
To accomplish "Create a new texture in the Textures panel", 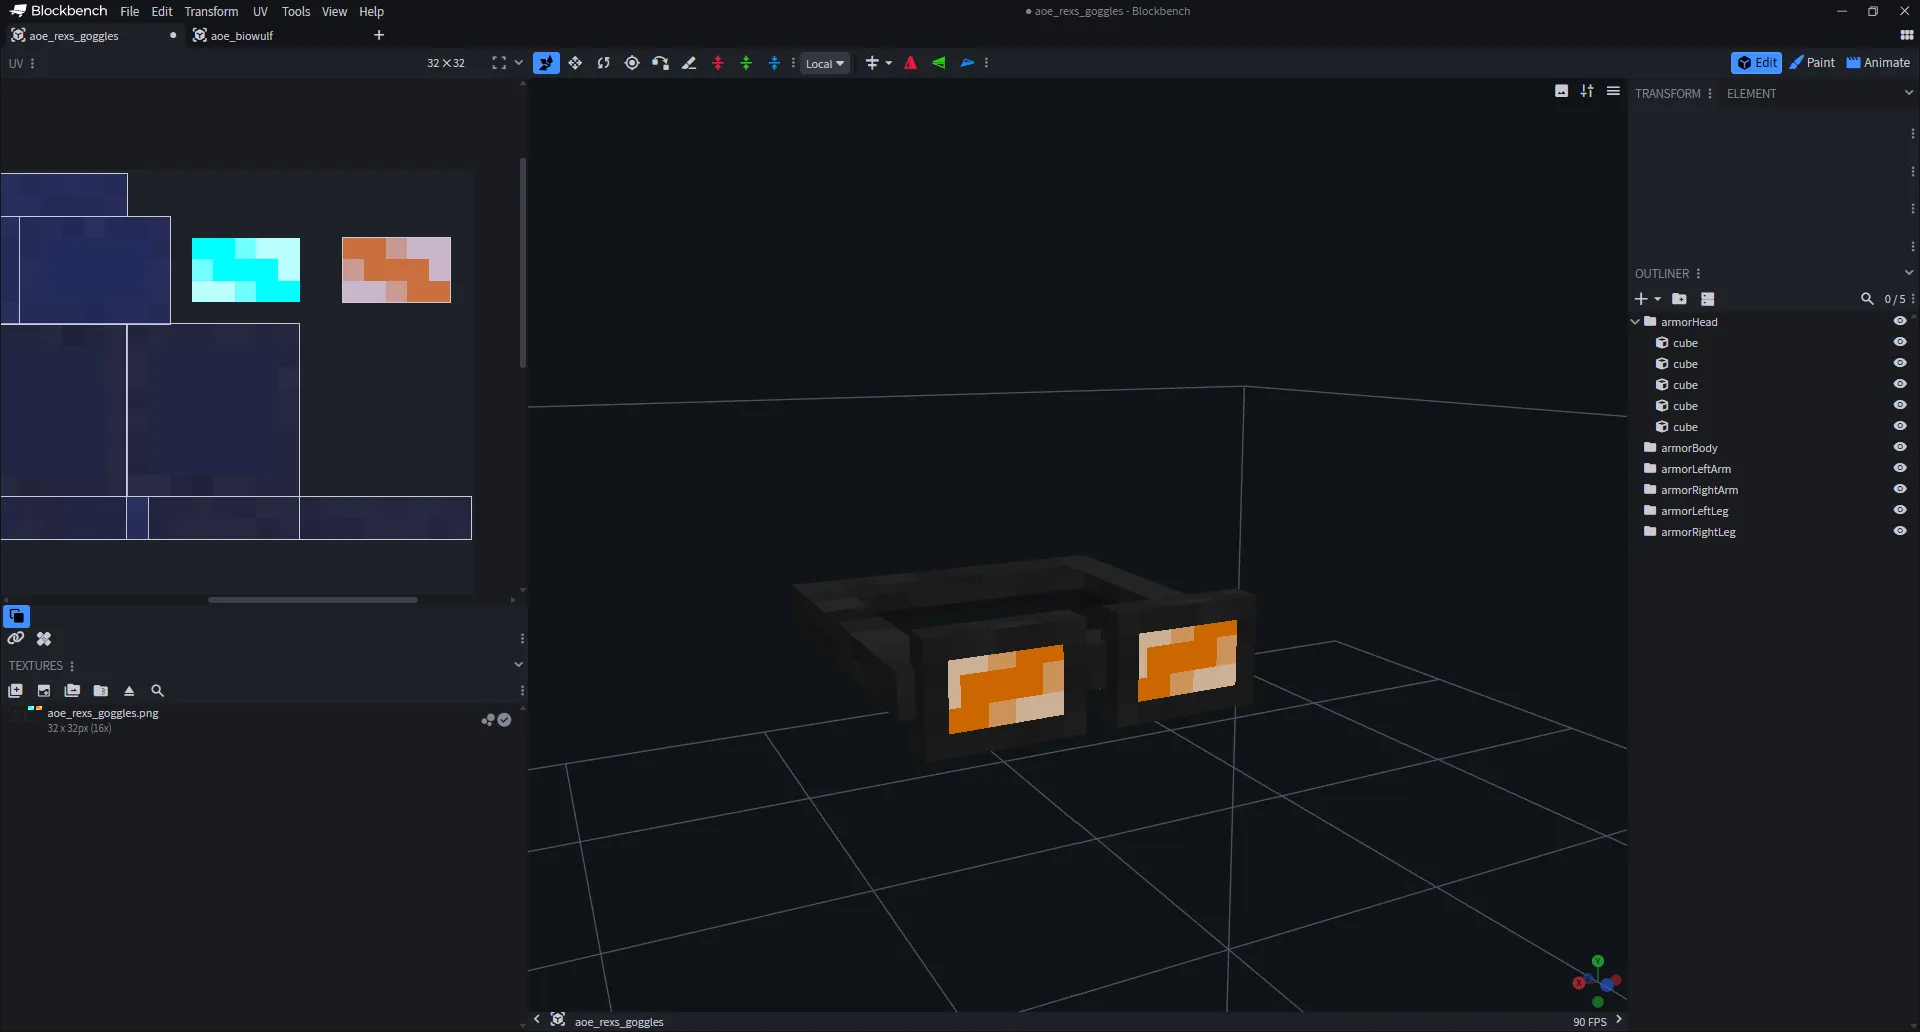I will [x=15, y=691].
